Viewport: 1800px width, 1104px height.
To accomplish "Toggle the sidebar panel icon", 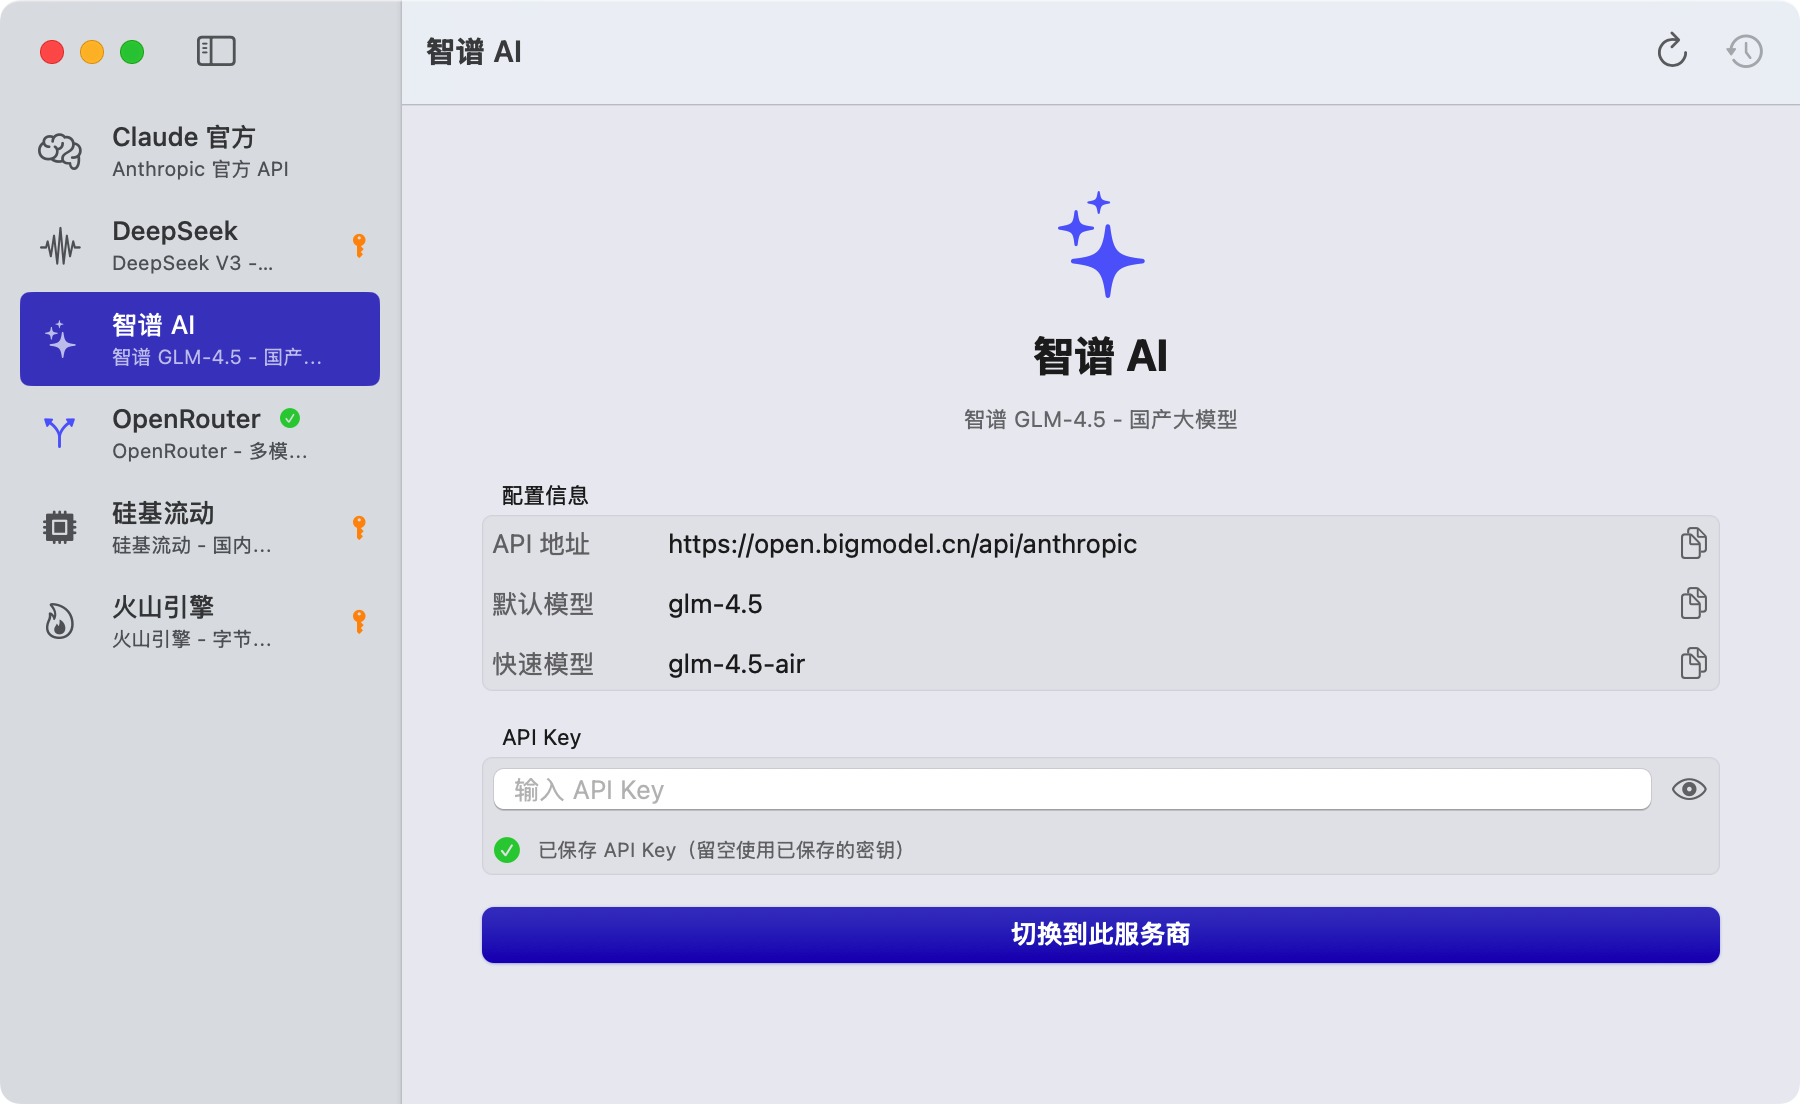I will (x=216, y=51).
